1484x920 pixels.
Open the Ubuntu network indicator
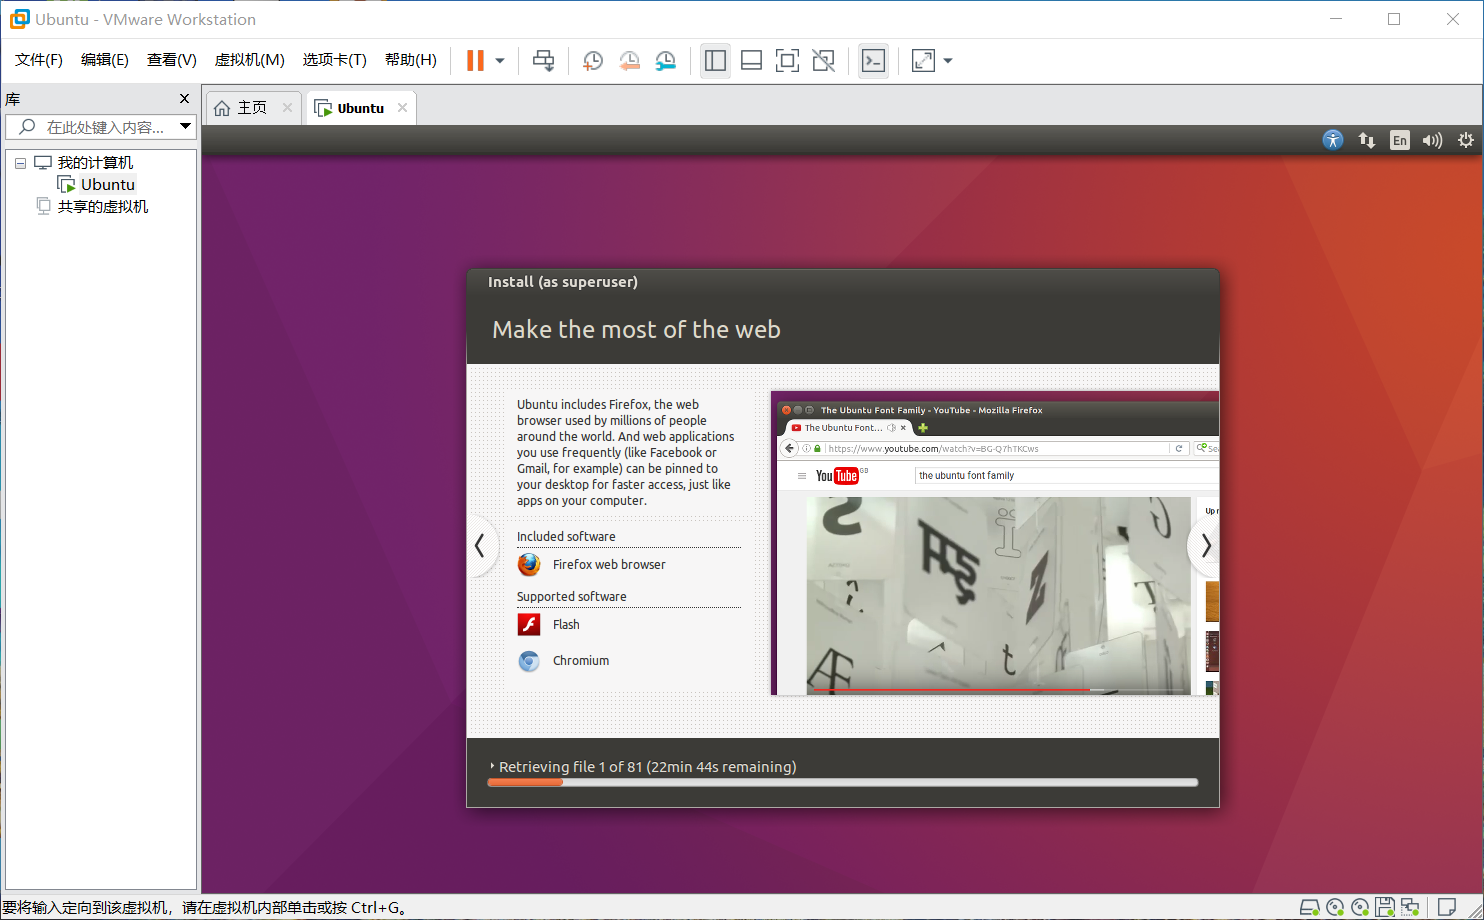tap(1366, 140)
